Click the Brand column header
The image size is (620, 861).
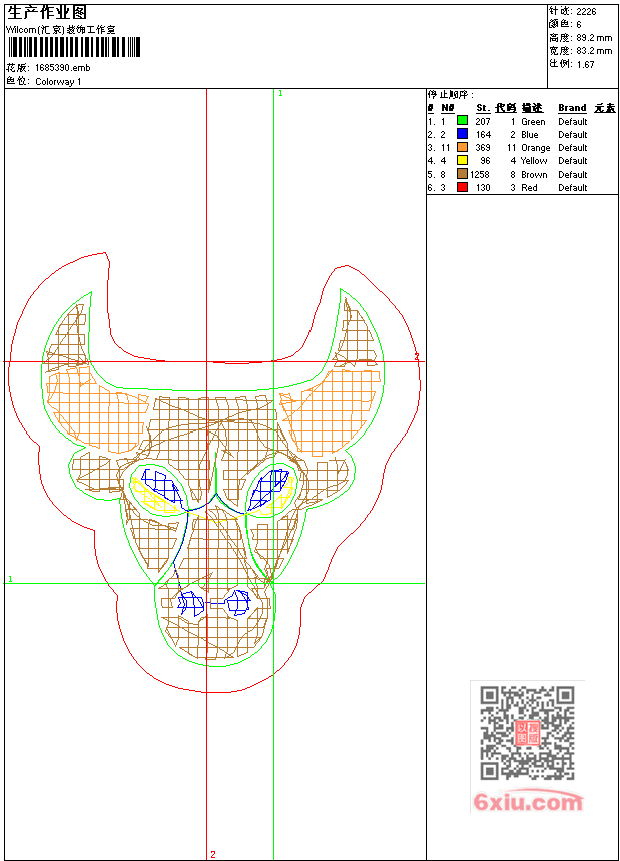point(572,108)
